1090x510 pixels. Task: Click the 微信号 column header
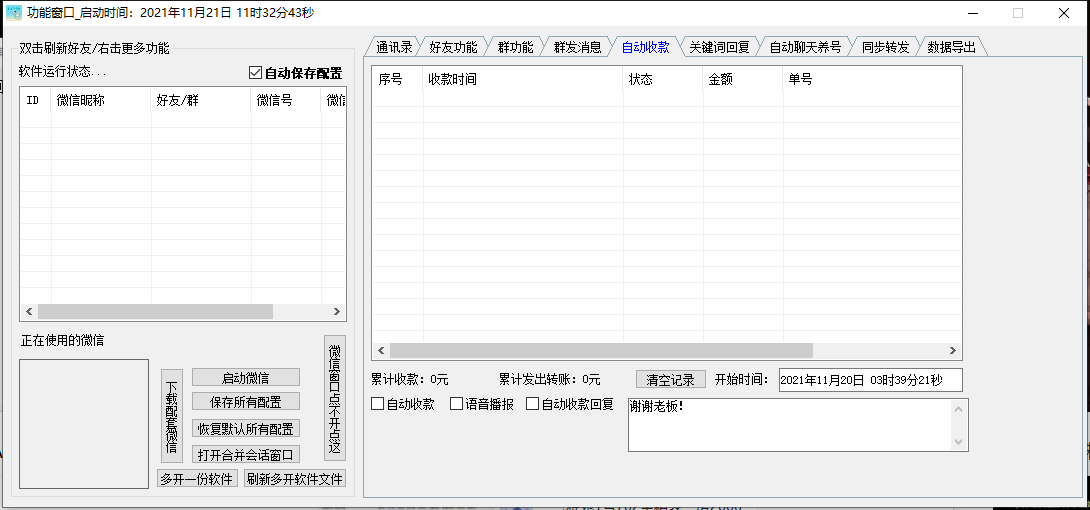[x=286, y=101]
